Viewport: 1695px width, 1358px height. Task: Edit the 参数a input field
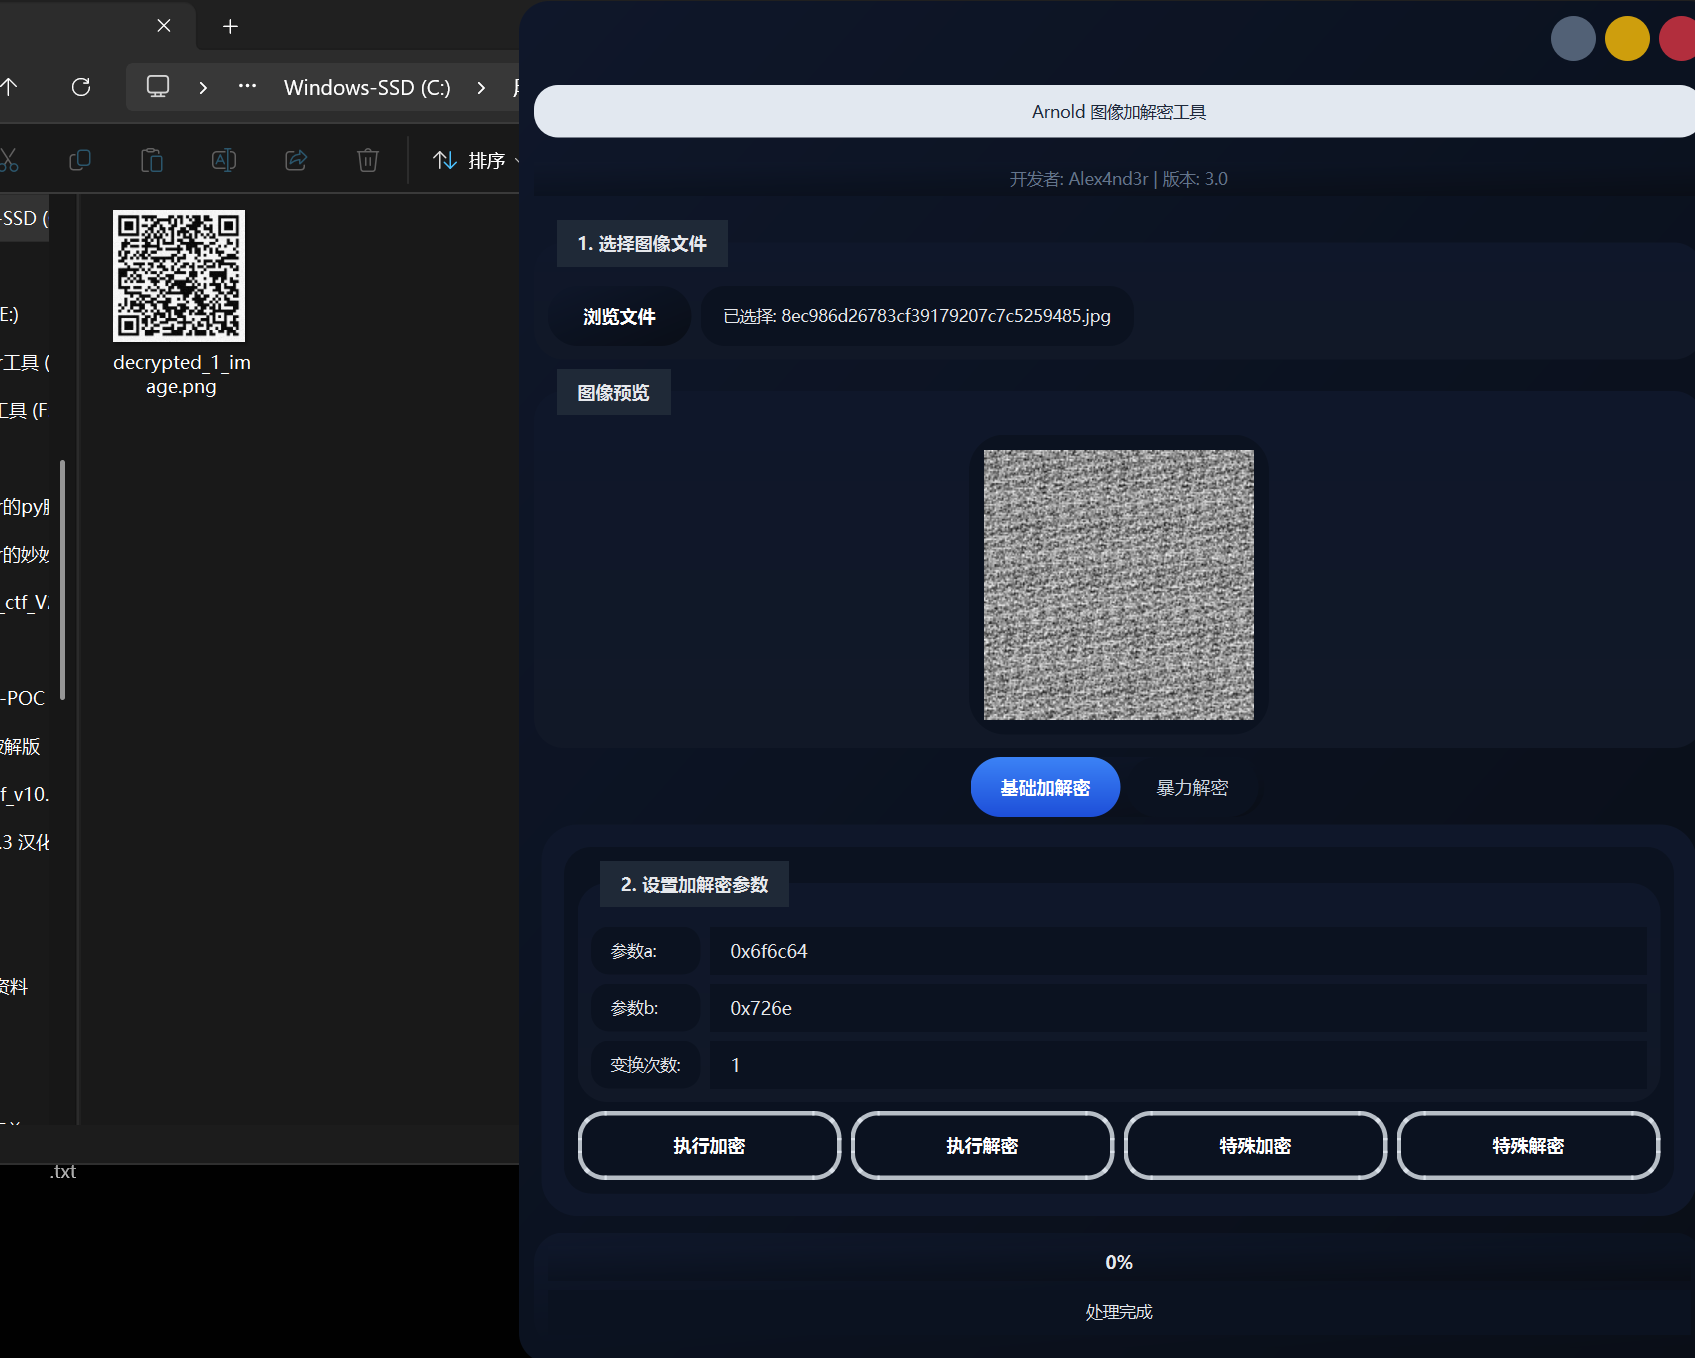click(1178, 951)
